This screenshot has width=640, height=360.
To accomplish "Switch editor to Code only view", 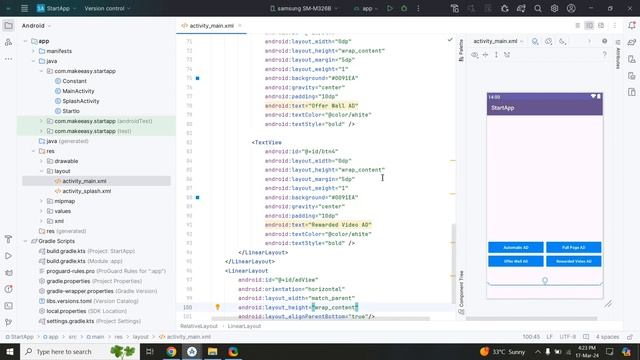I will click(578, 26).
